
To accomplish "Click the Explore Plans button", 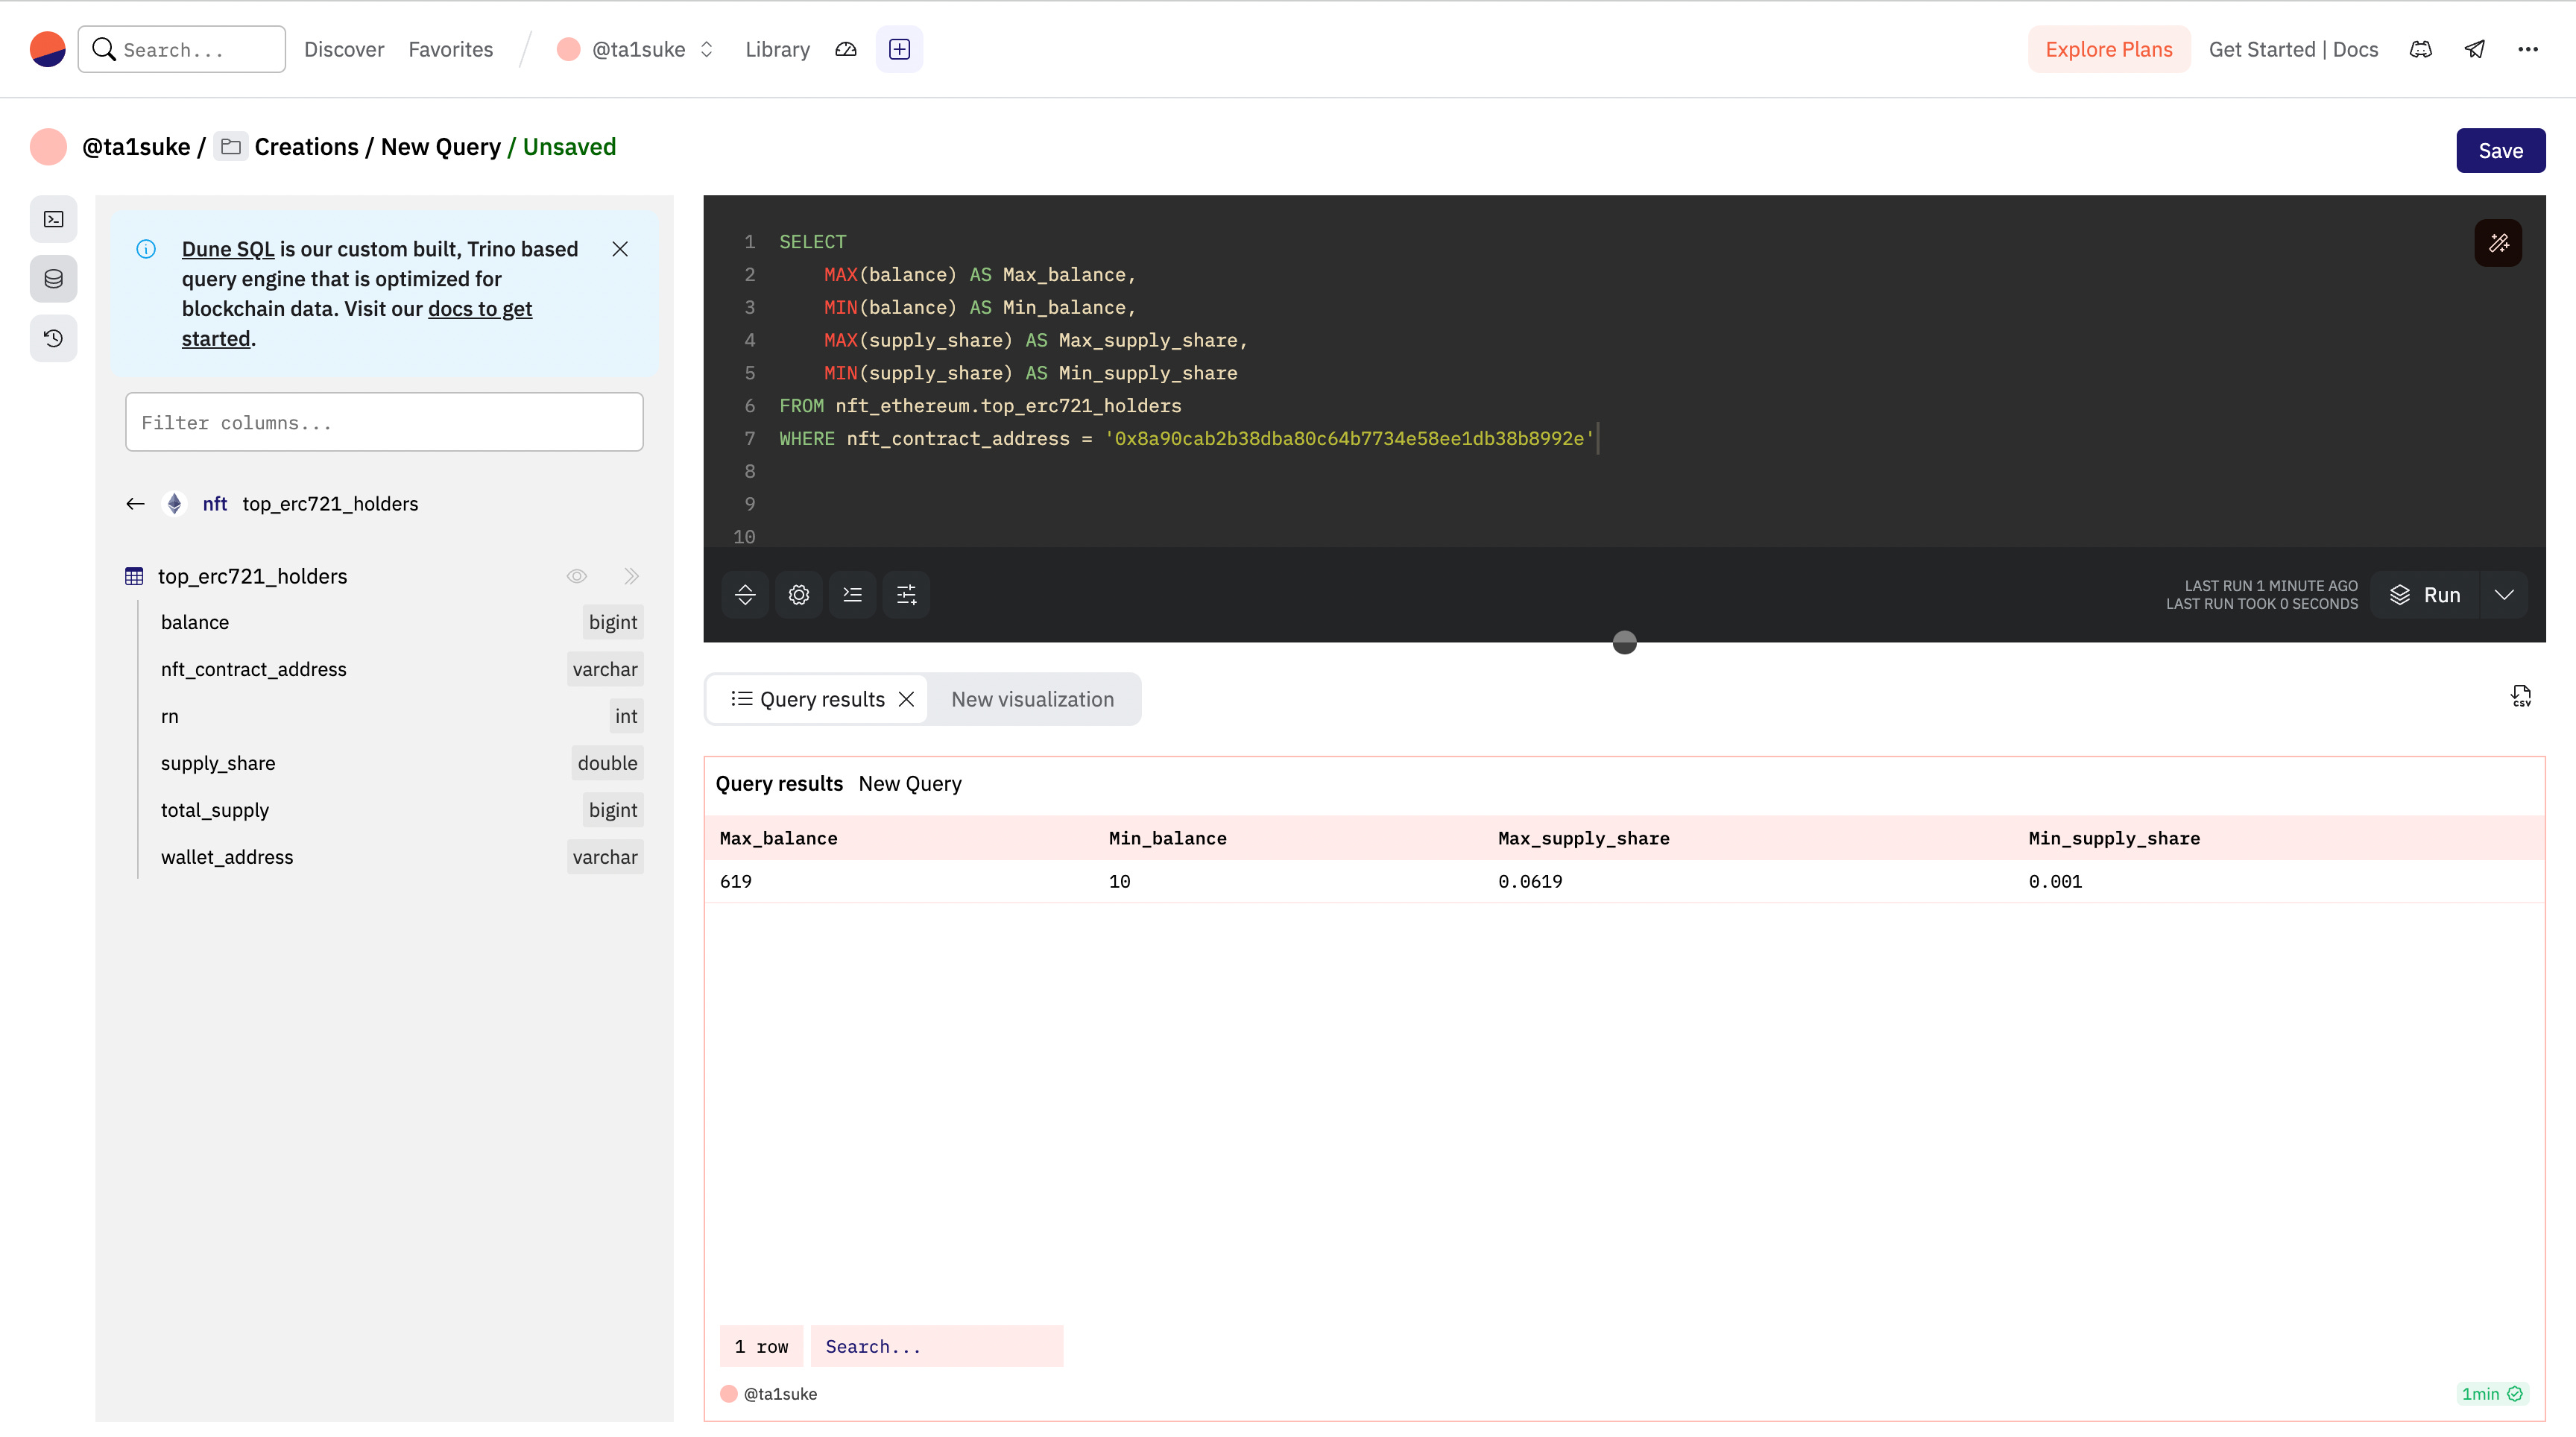I will pyautogui.click(x=2109, y=49).
